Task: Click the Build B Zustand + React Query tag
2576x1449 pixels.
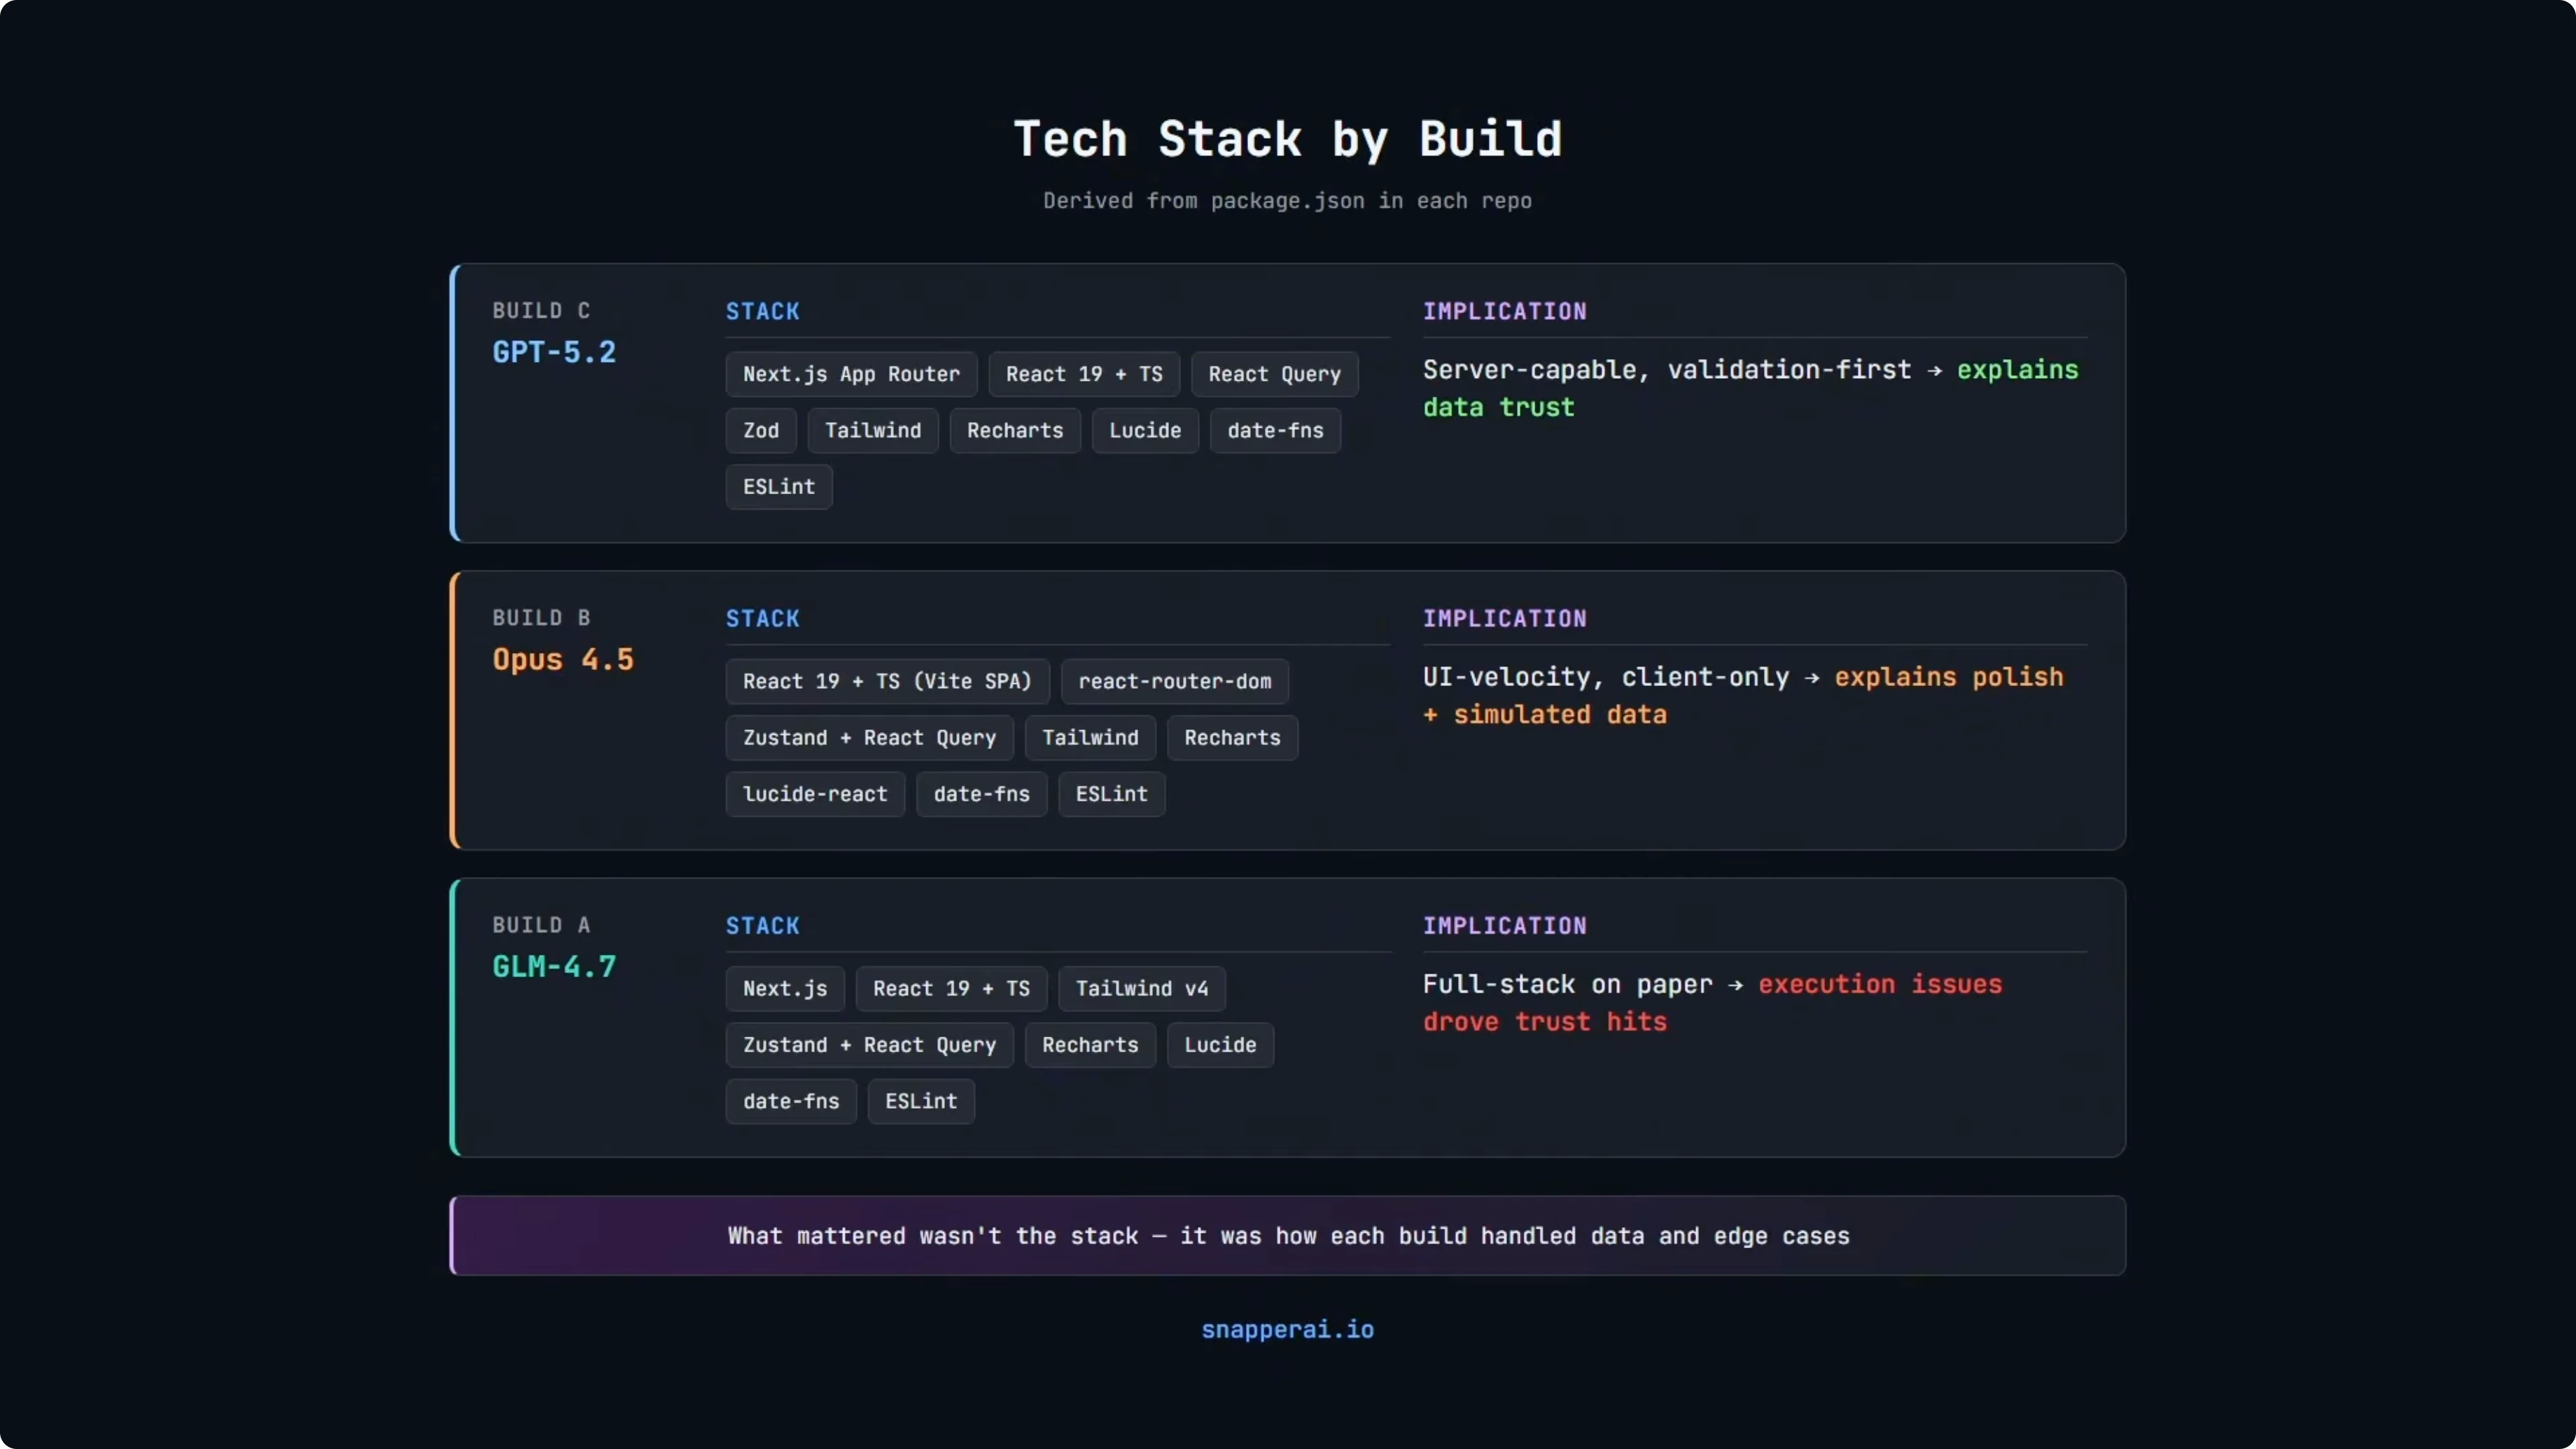Action: pyautogui.click(x=868, y=738)
